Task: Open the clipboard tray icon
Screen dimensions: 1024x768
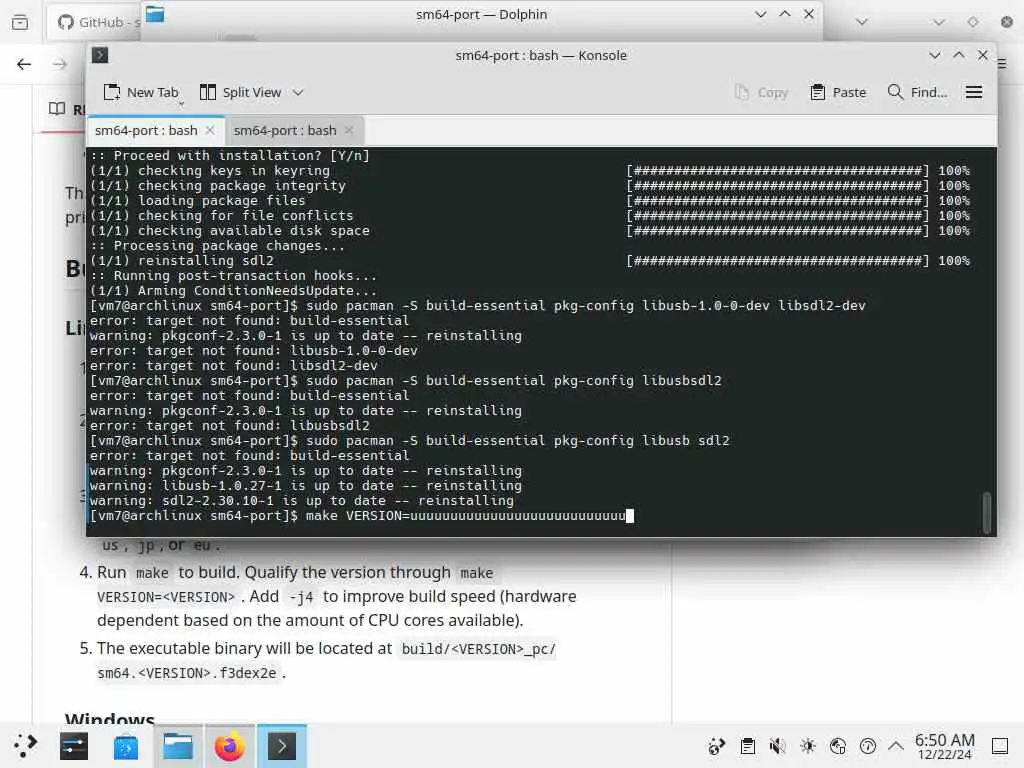Action: [x=748, y=746]
